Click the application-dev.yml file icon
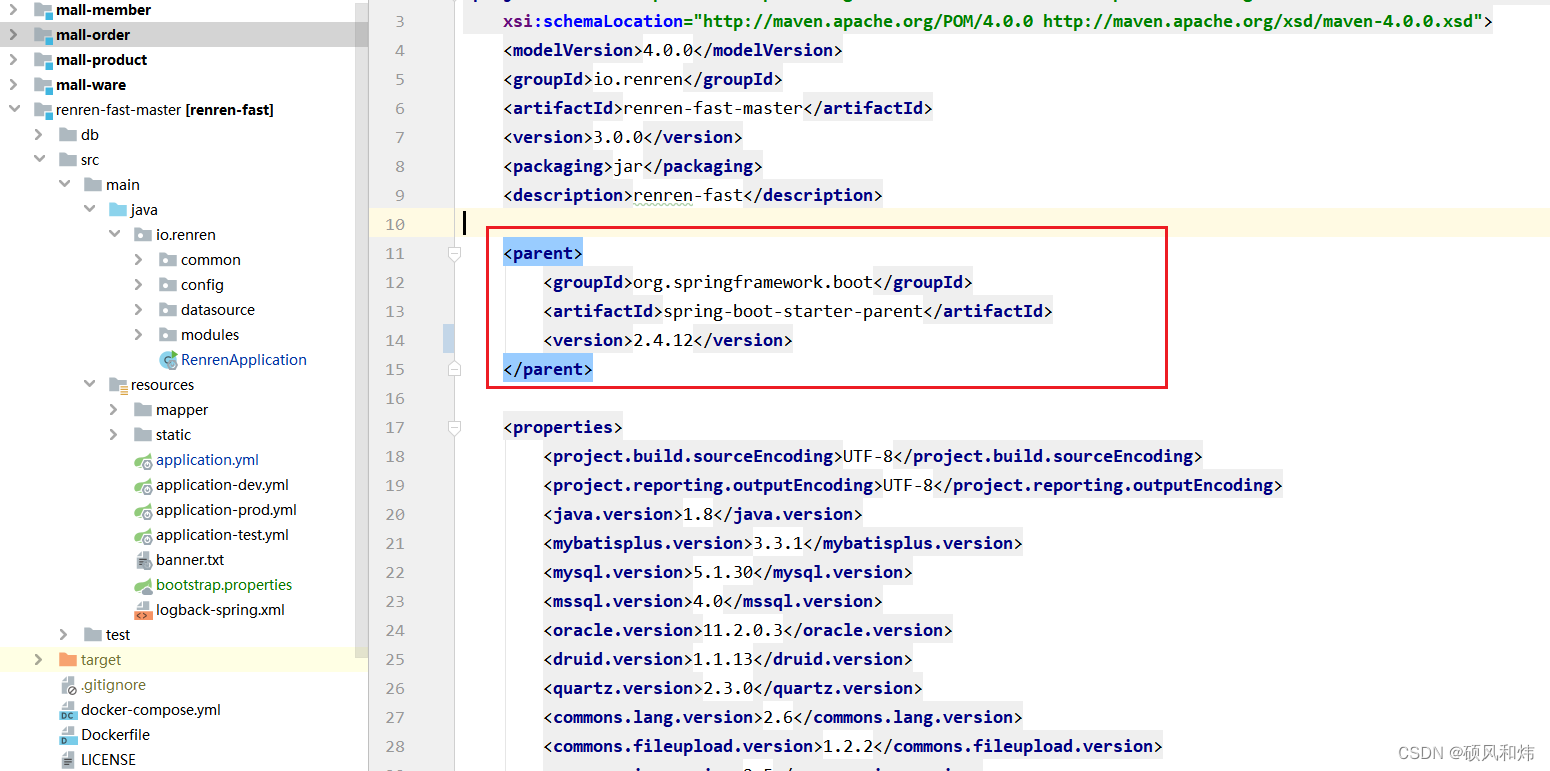 [143, 485]
